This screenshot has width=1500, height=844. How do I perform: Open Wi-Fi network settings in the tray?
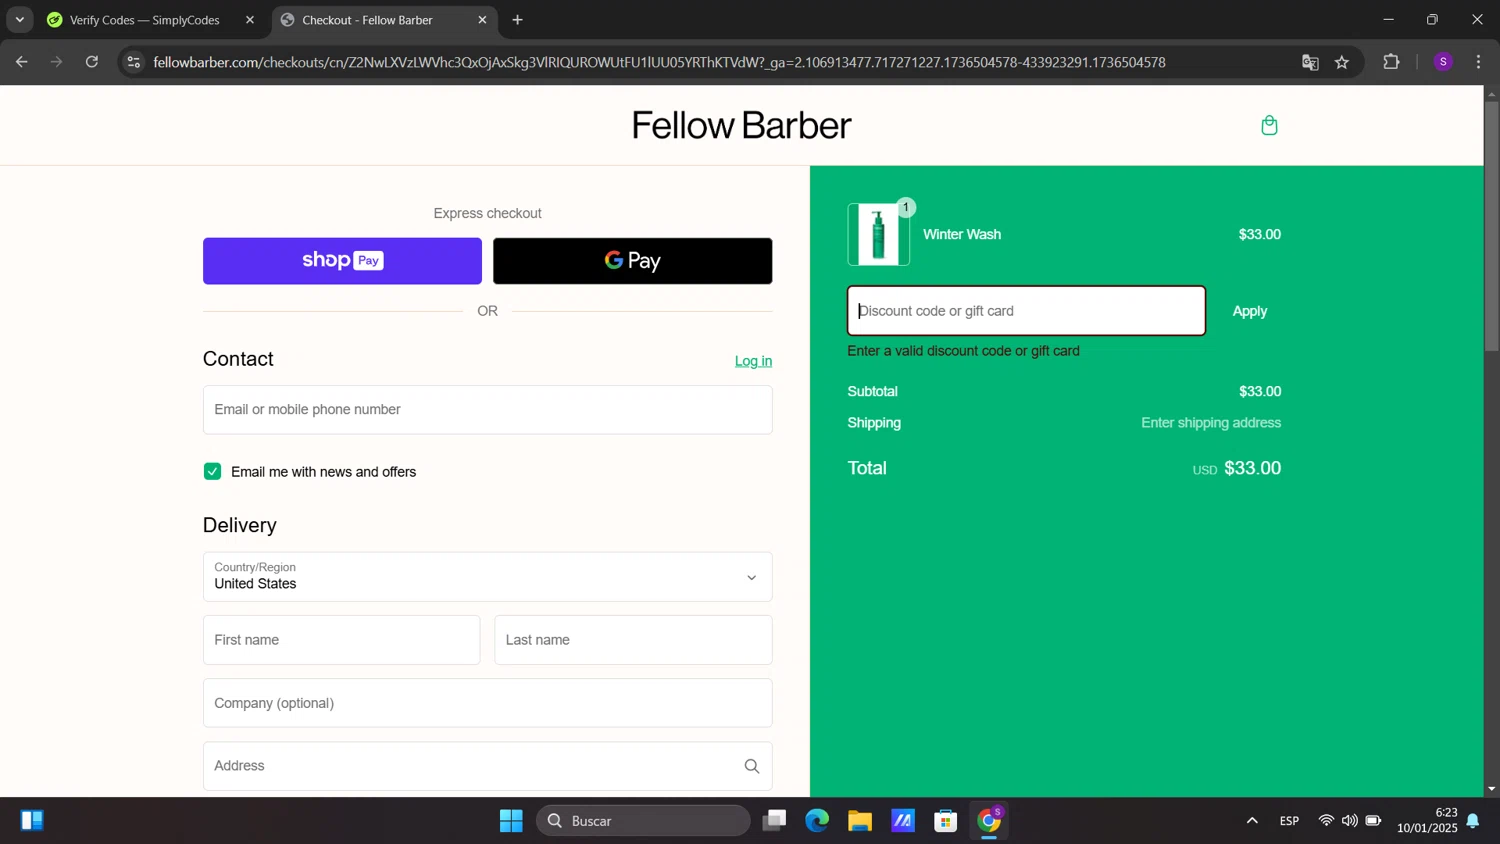(x=1326, y=821)
